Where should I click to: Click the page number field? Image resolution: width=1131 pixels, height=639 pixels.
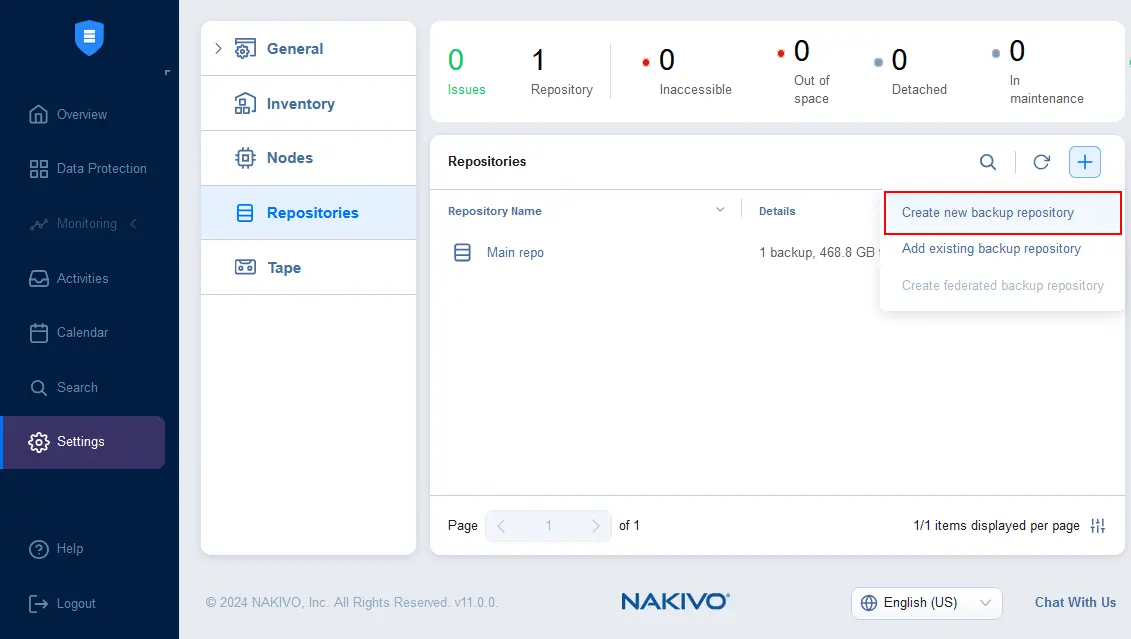(x=548, y=526)
